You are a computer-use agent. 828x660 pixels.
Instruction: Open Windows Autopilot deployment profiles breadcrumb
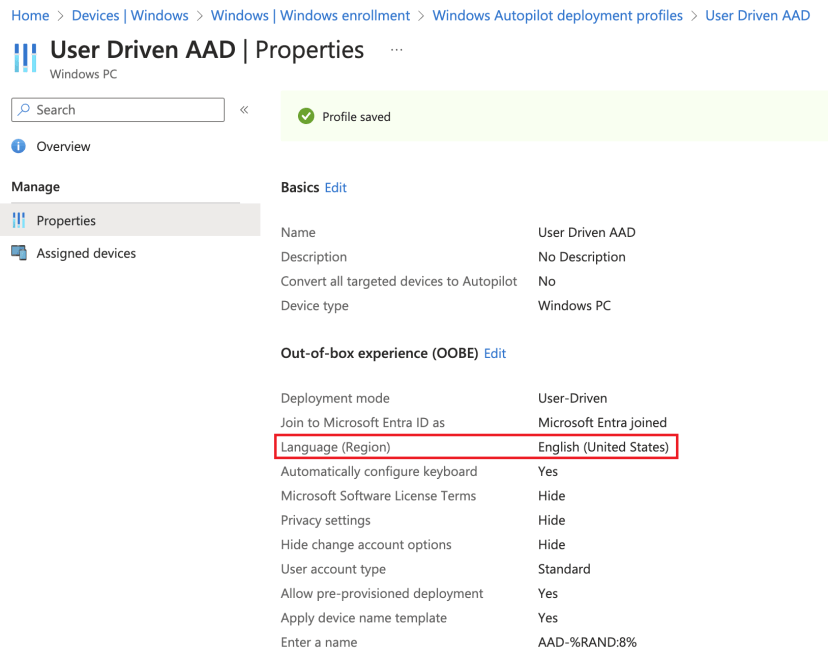coord(558,15)
